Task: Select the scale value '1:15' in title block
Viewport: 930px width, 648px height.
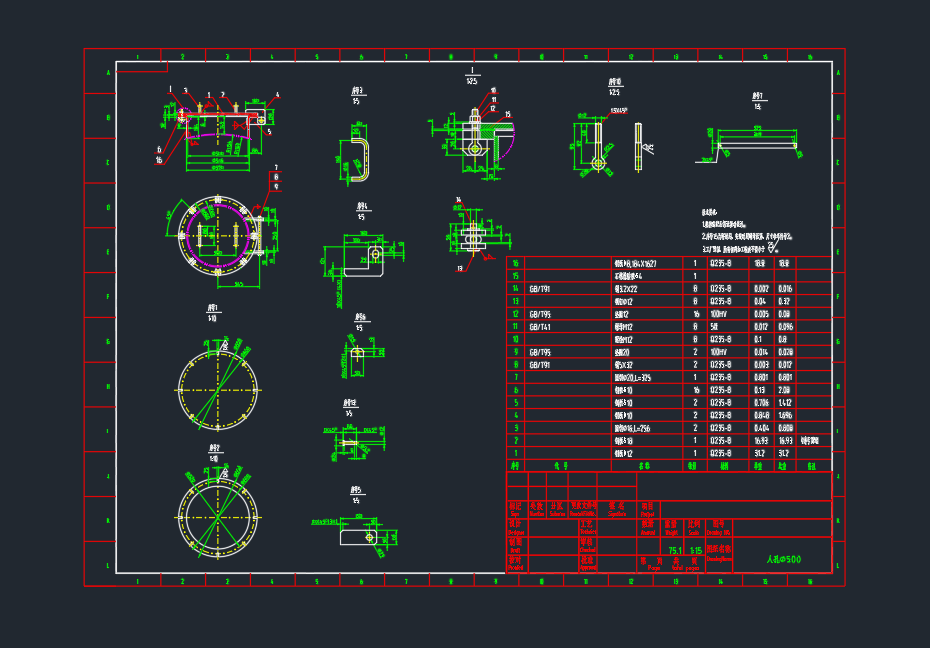Action: [696, 551]
